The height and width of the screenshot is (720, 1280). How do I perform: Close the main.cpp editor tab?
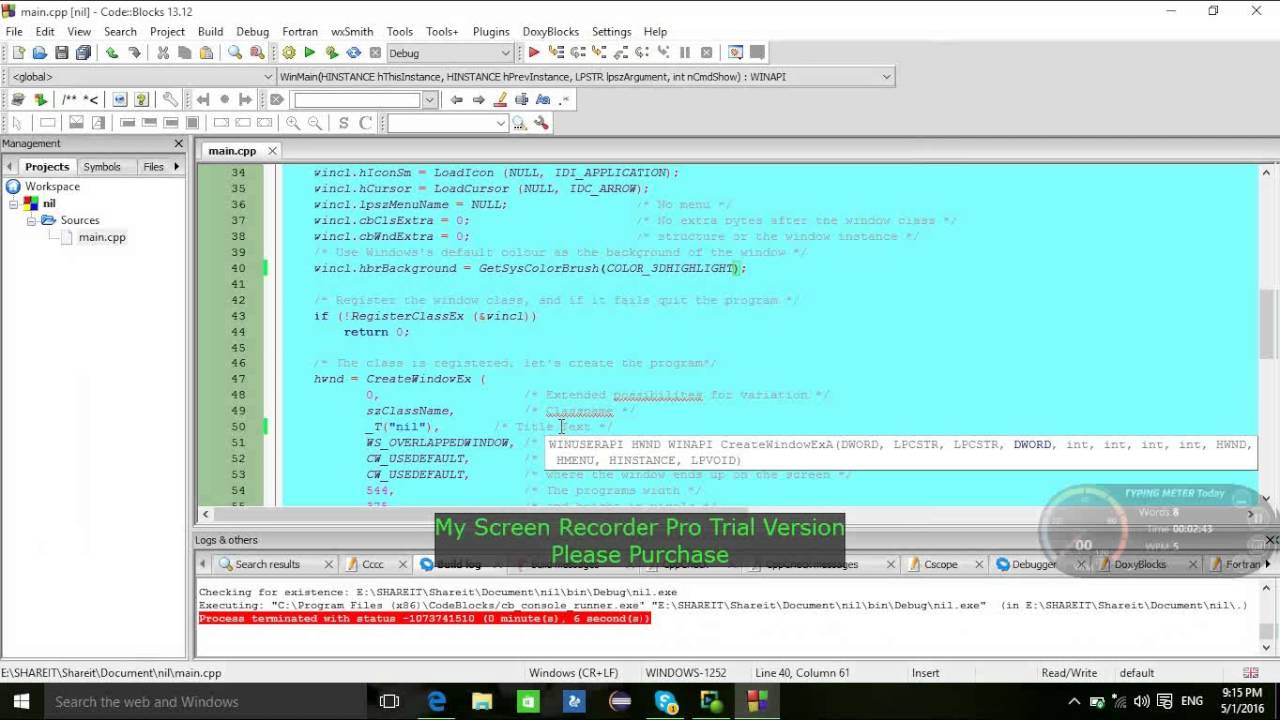pyautogui.click(x=271, y=151)
